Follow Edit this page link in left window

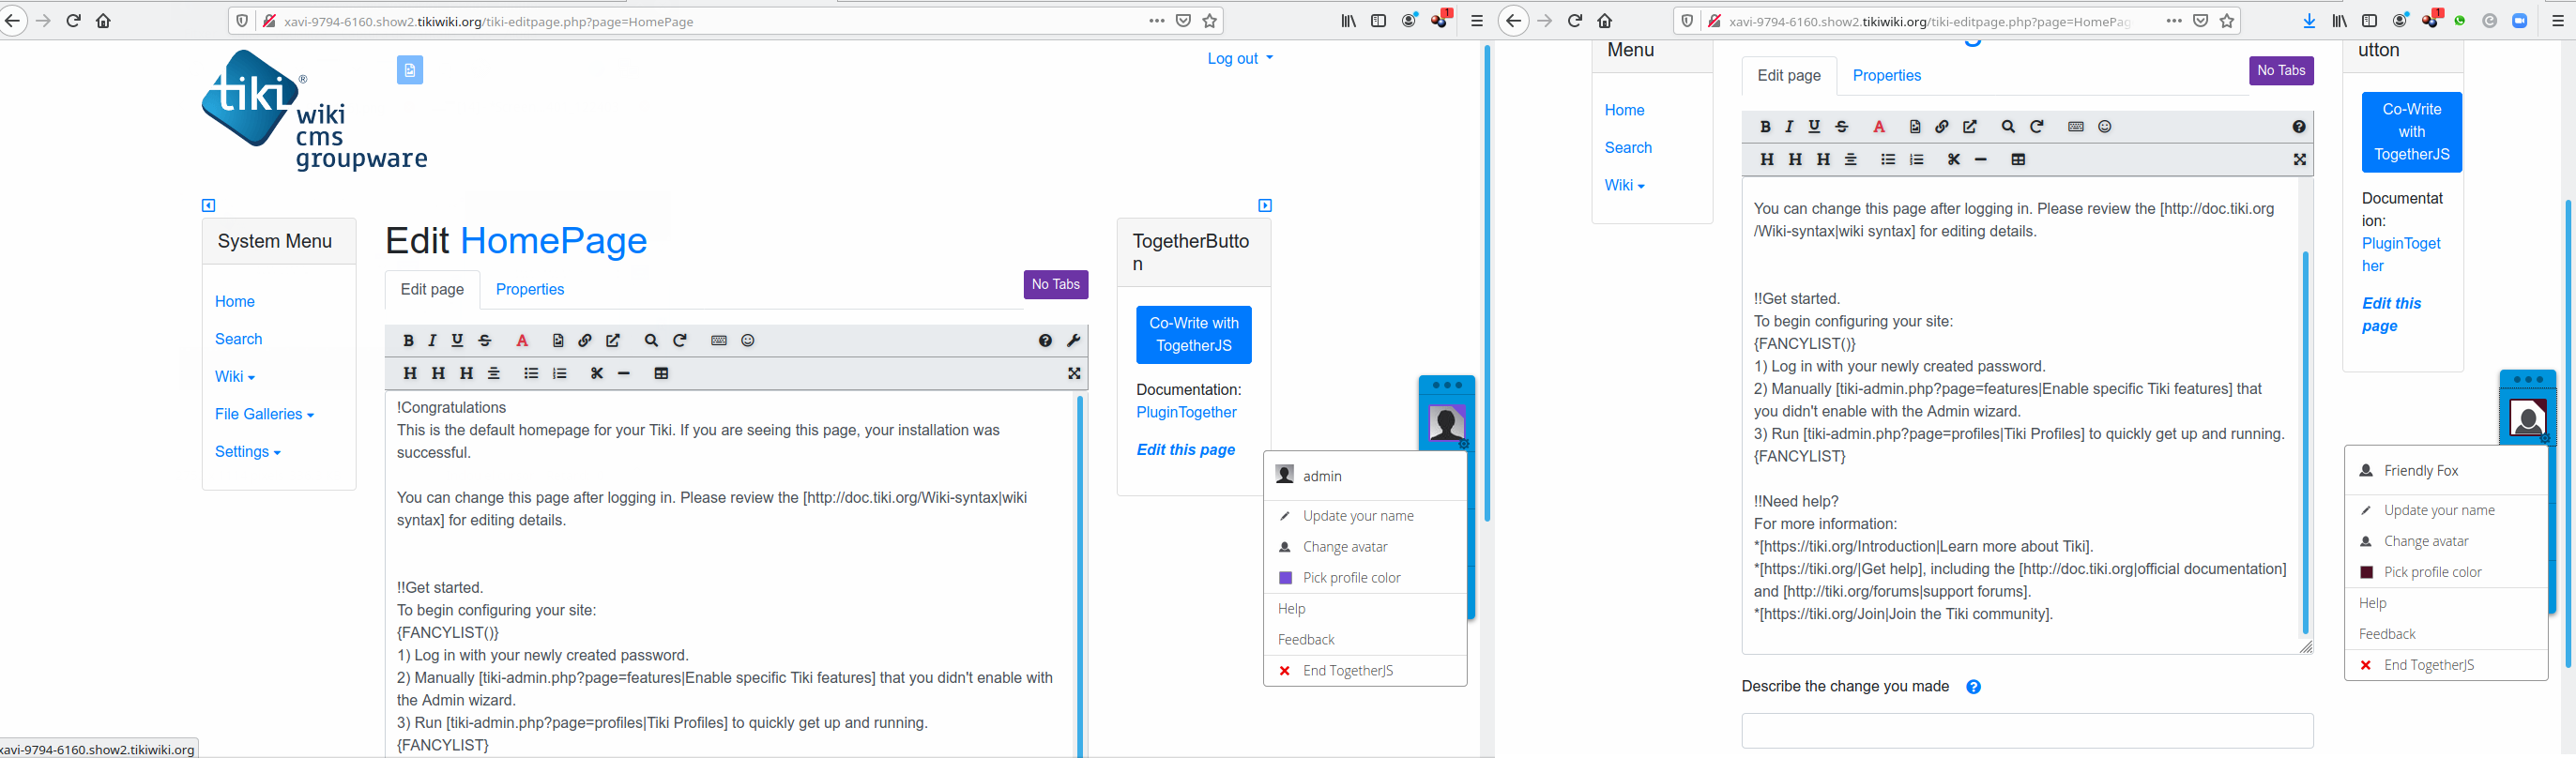pyautogui.click(x=1186, y=450)
